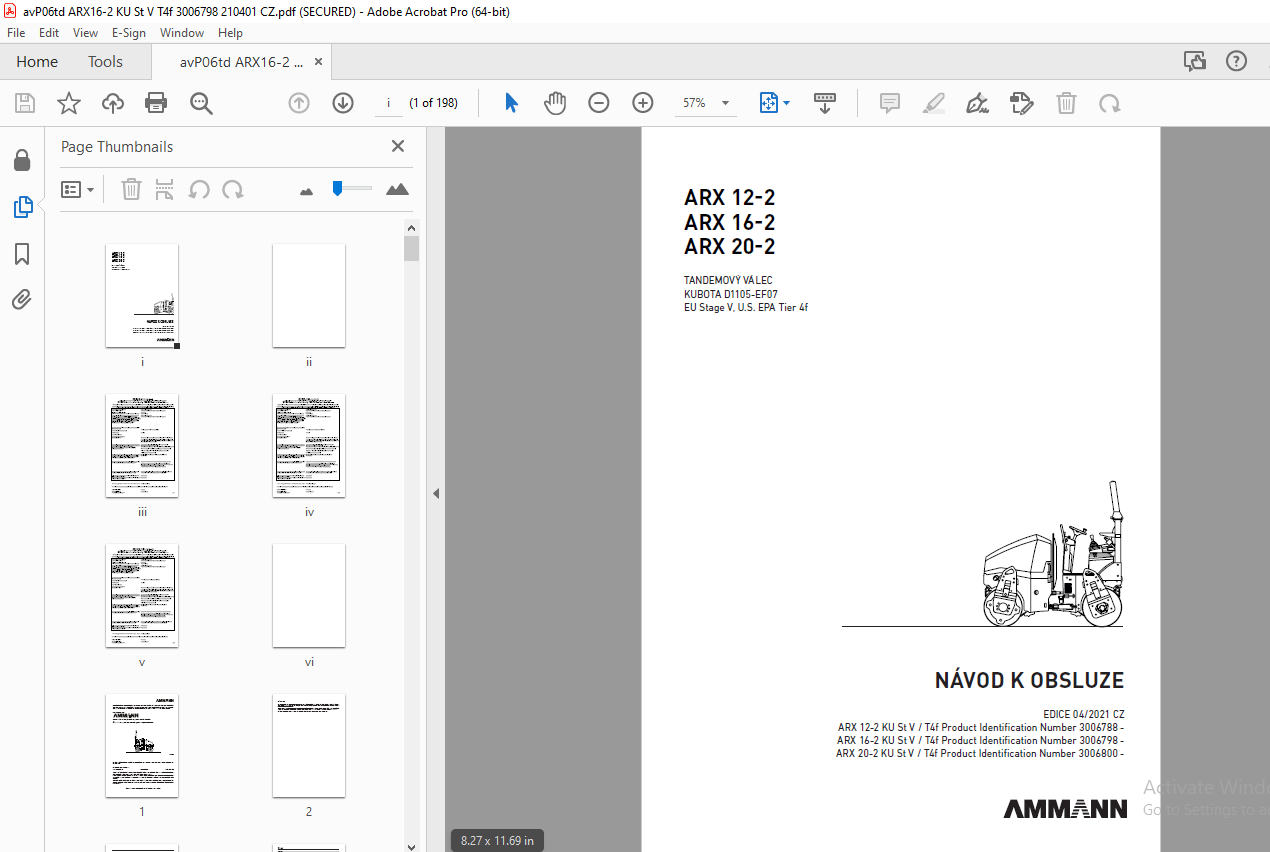Screen dimensions: 1270x852
Task: Enlarge thumbnail size large mountain icon
Action: coord(397,189)
